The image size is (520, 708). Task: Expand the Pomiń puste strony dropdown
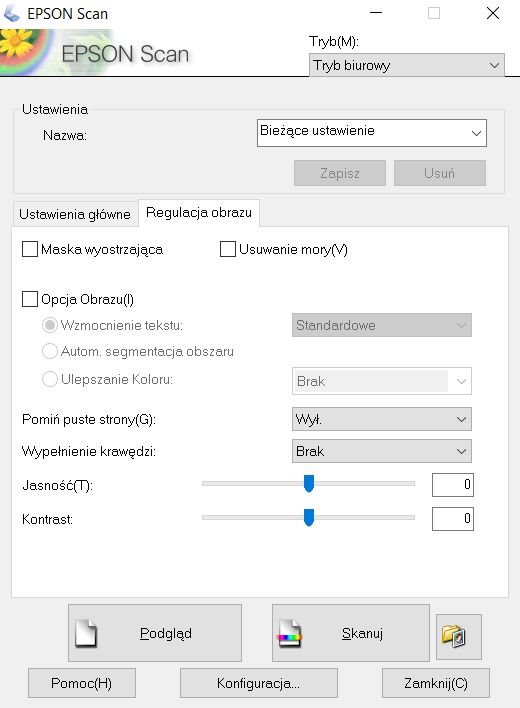(382, 419)
